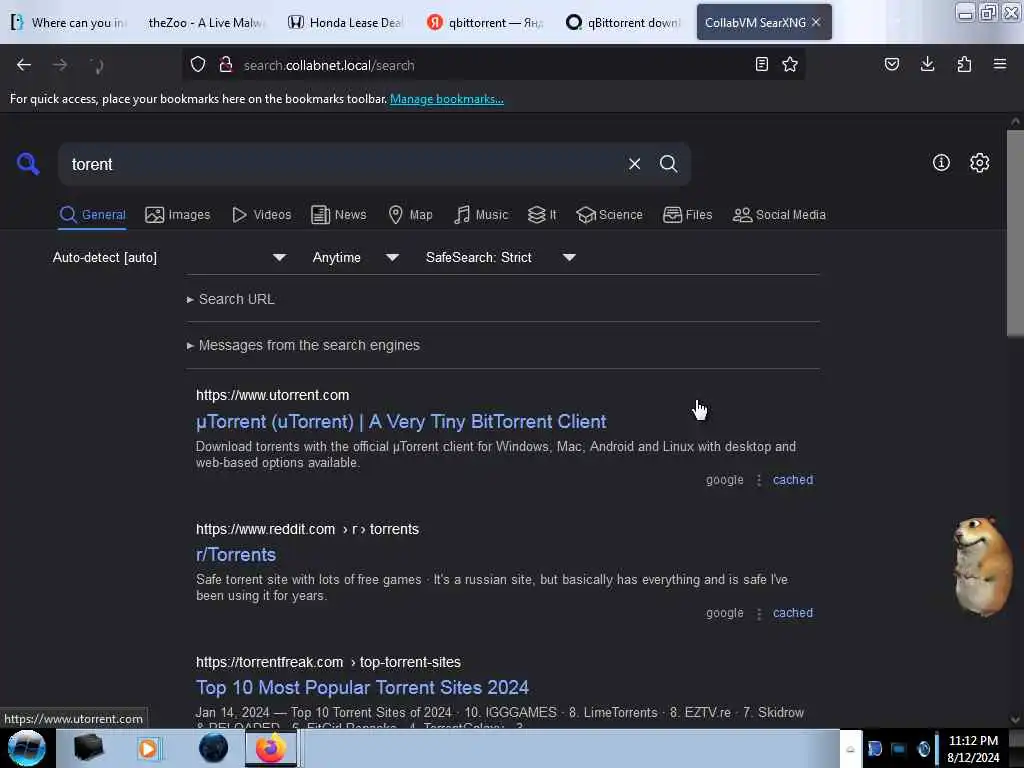Viewport: 1024px width, 768px height.
Task: Click the network tray icon
Action: pos(899,749)
